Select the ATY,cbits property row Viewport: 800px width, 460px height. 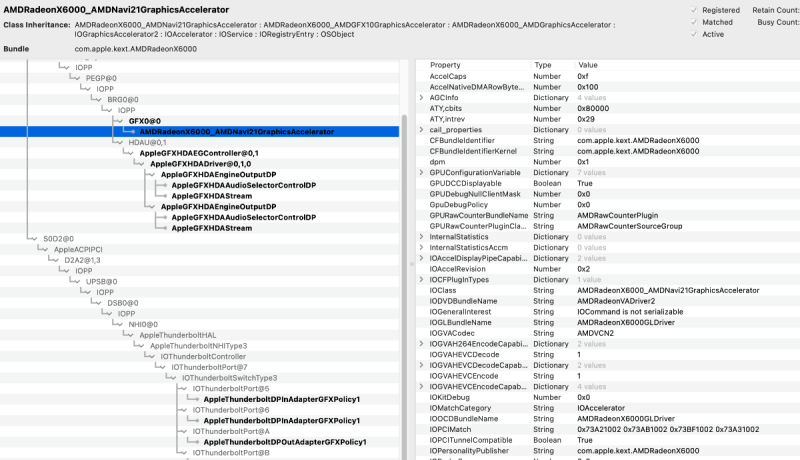(608, 108)
